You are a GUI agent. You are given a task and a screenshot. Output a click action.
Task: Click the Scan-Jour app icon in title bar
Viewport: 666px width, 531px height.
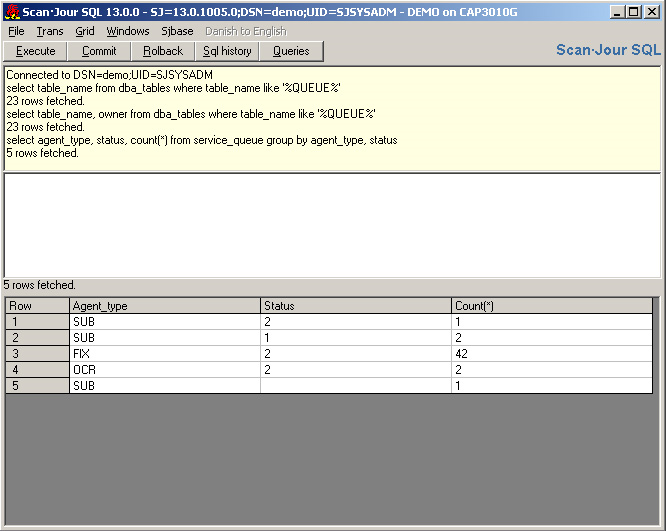[x=12, y=12]
